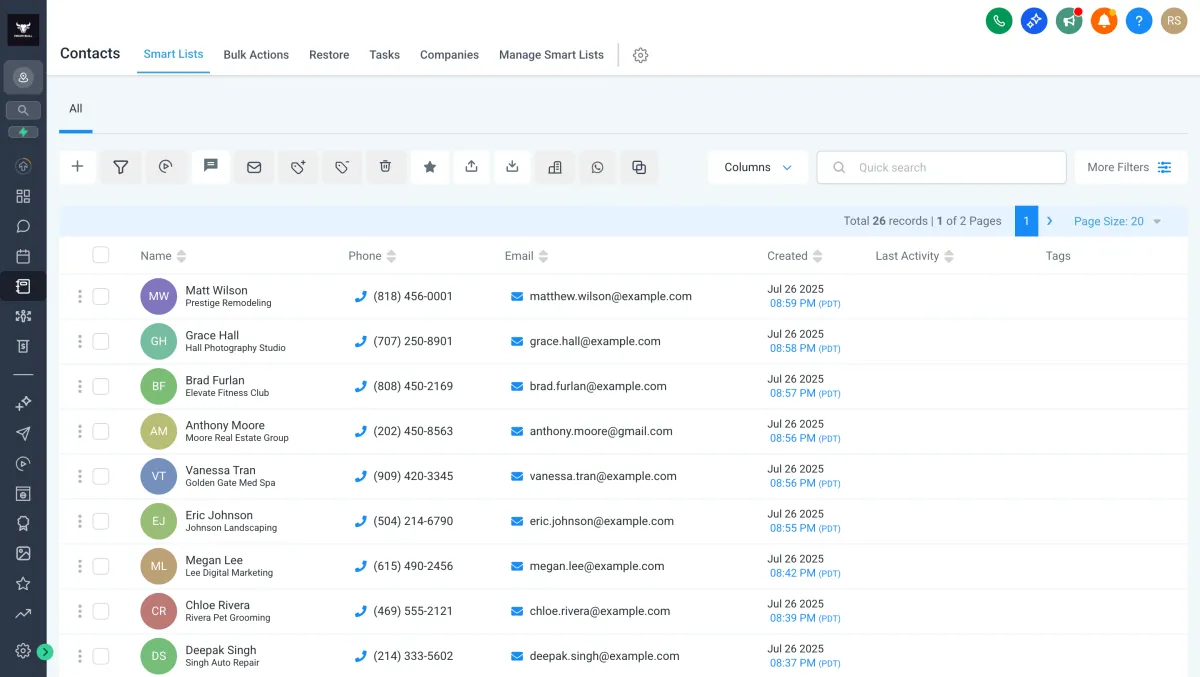1200x677 pixels.
Task: Click the orange notifications bell icon
Action: [x=1103, y=21]
